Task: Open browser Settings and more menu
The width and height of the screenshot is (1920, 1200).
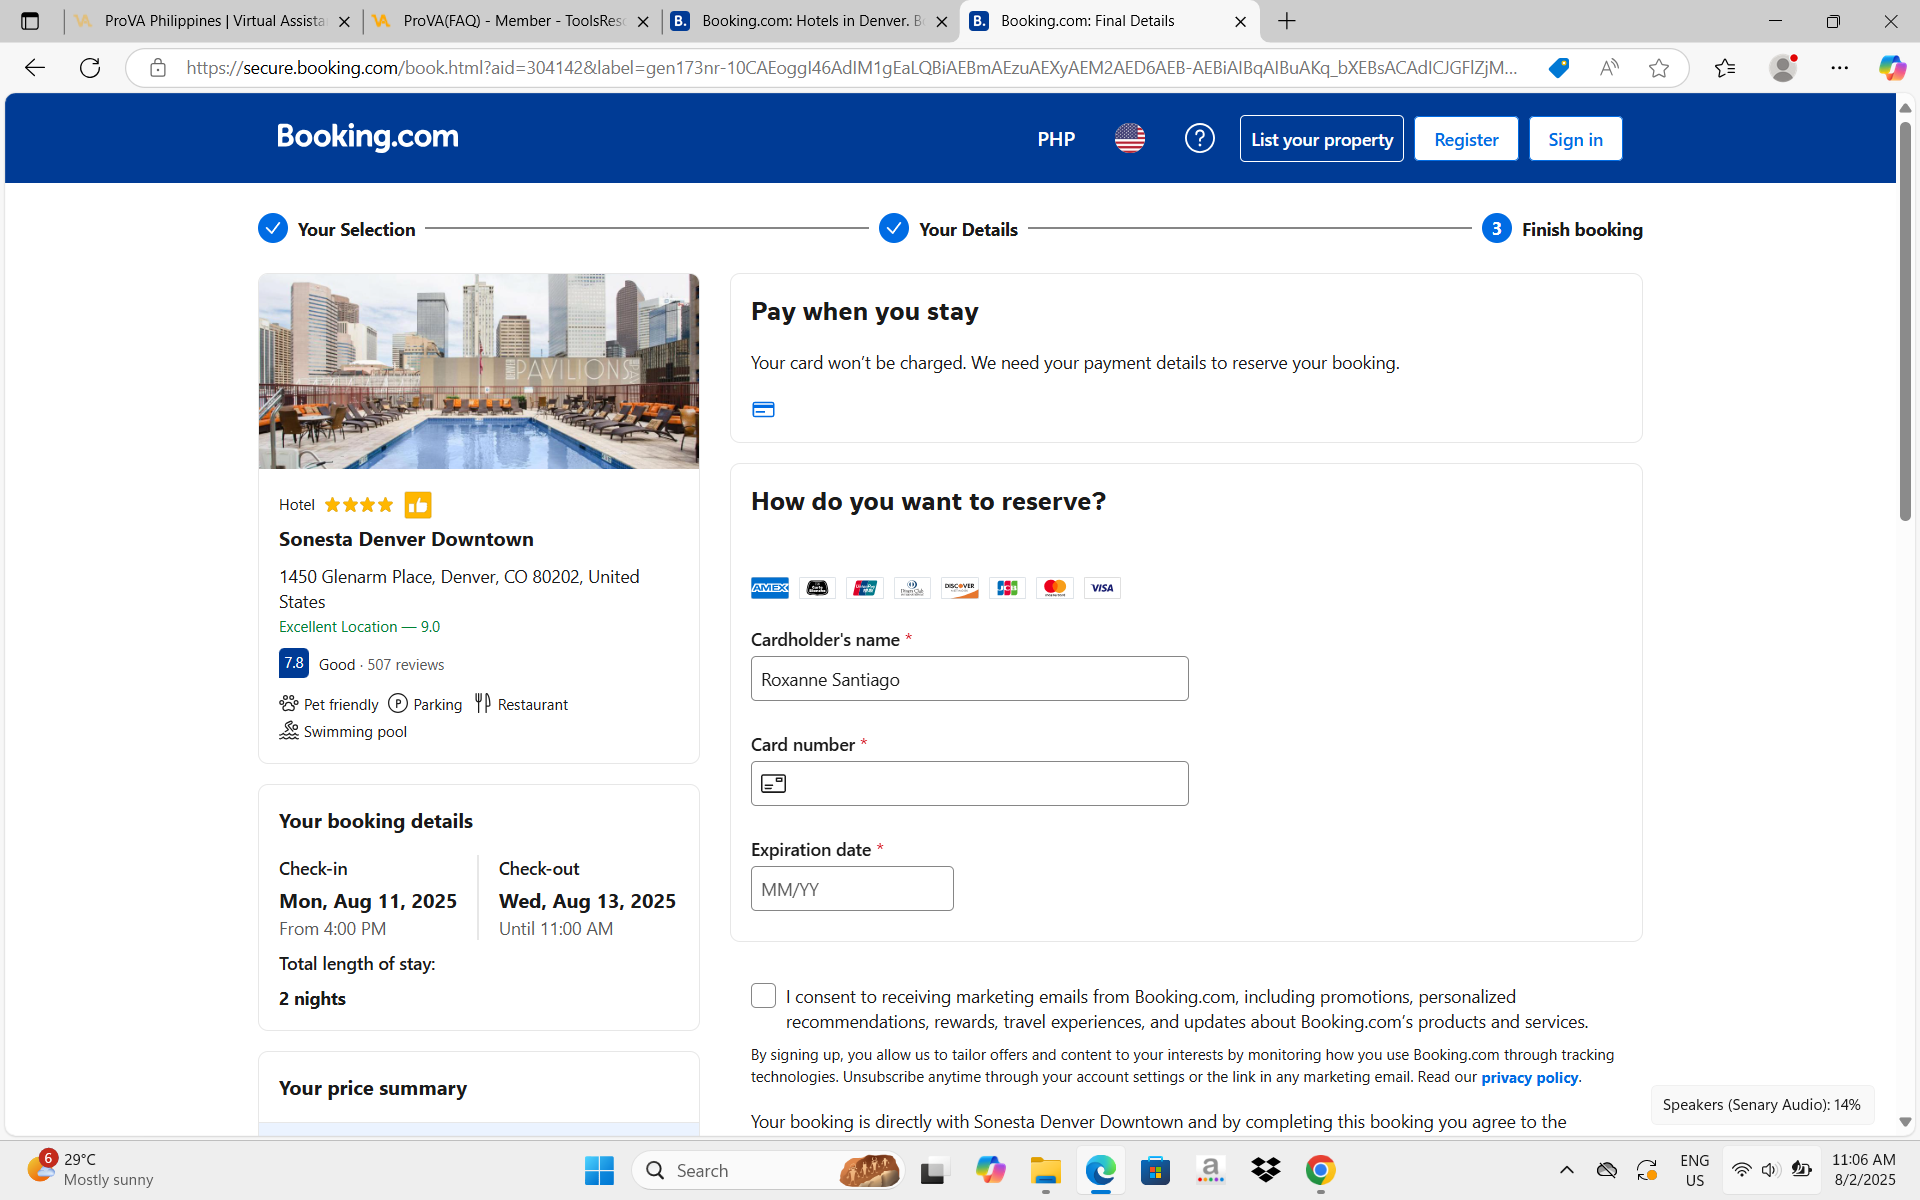Action: pyautogui.click(x=1840, y=68)
